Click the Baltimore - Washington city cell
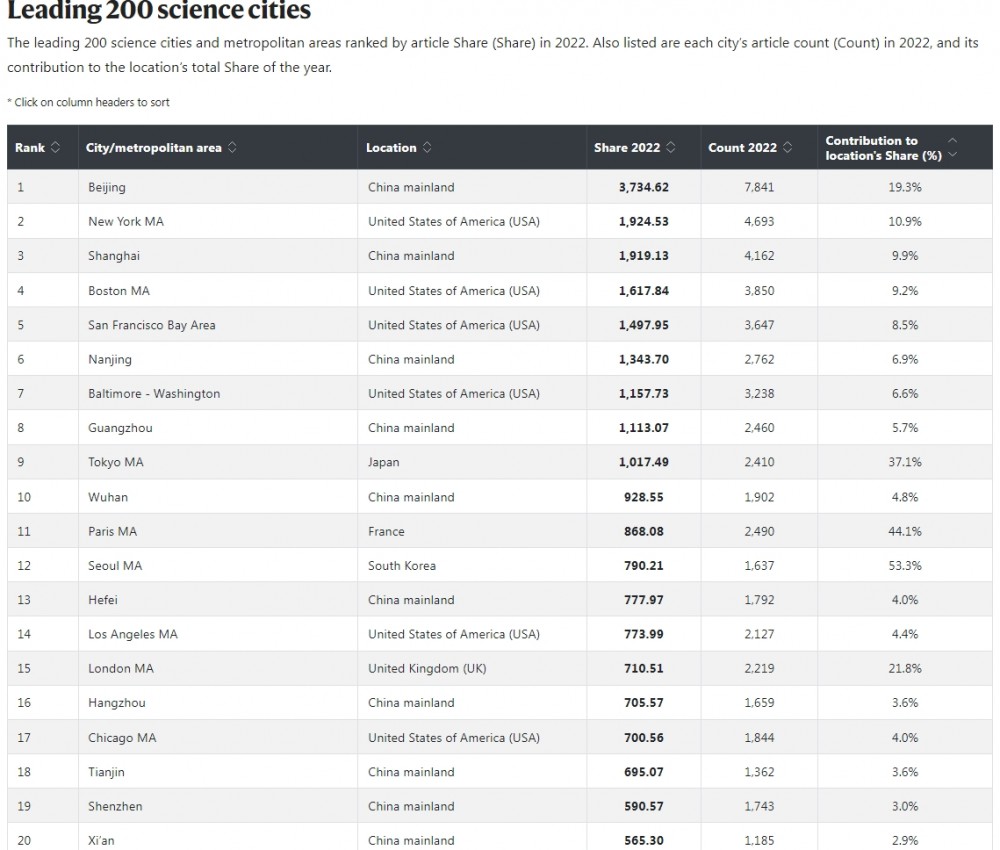 point(154,394)
